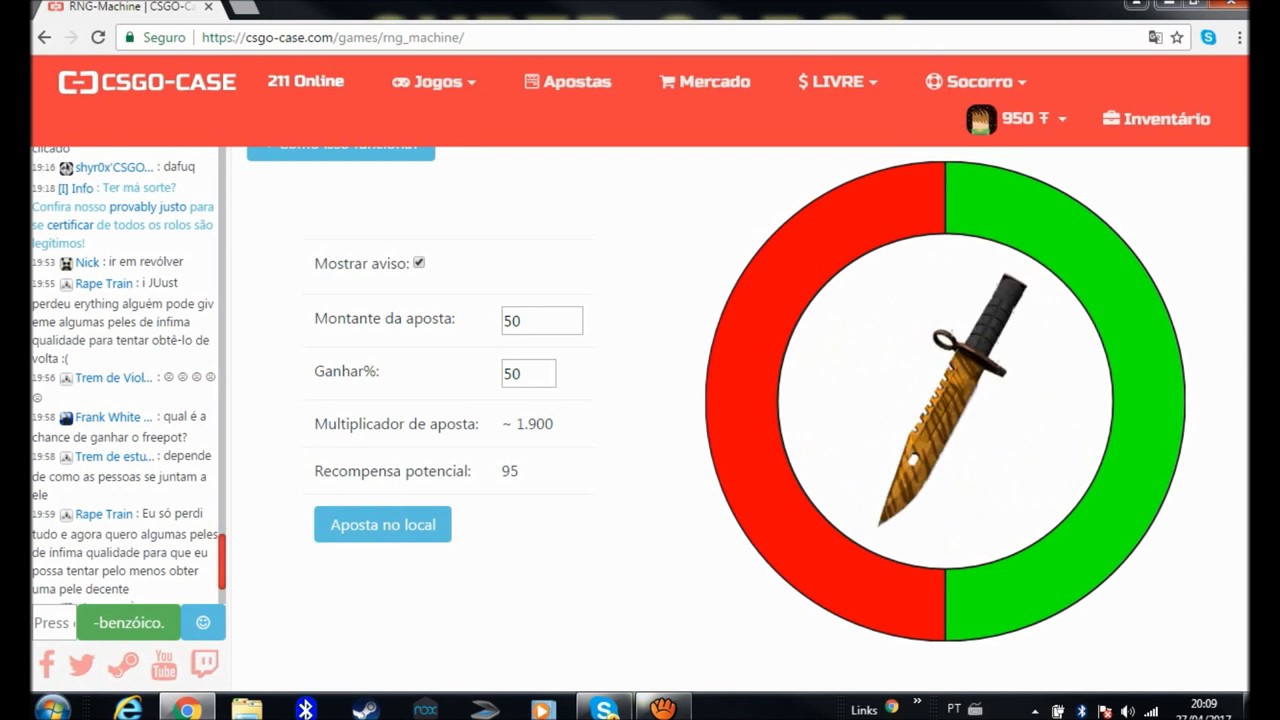Open the Chrome three-dot menu
1280x720 pixels.
1240,37
